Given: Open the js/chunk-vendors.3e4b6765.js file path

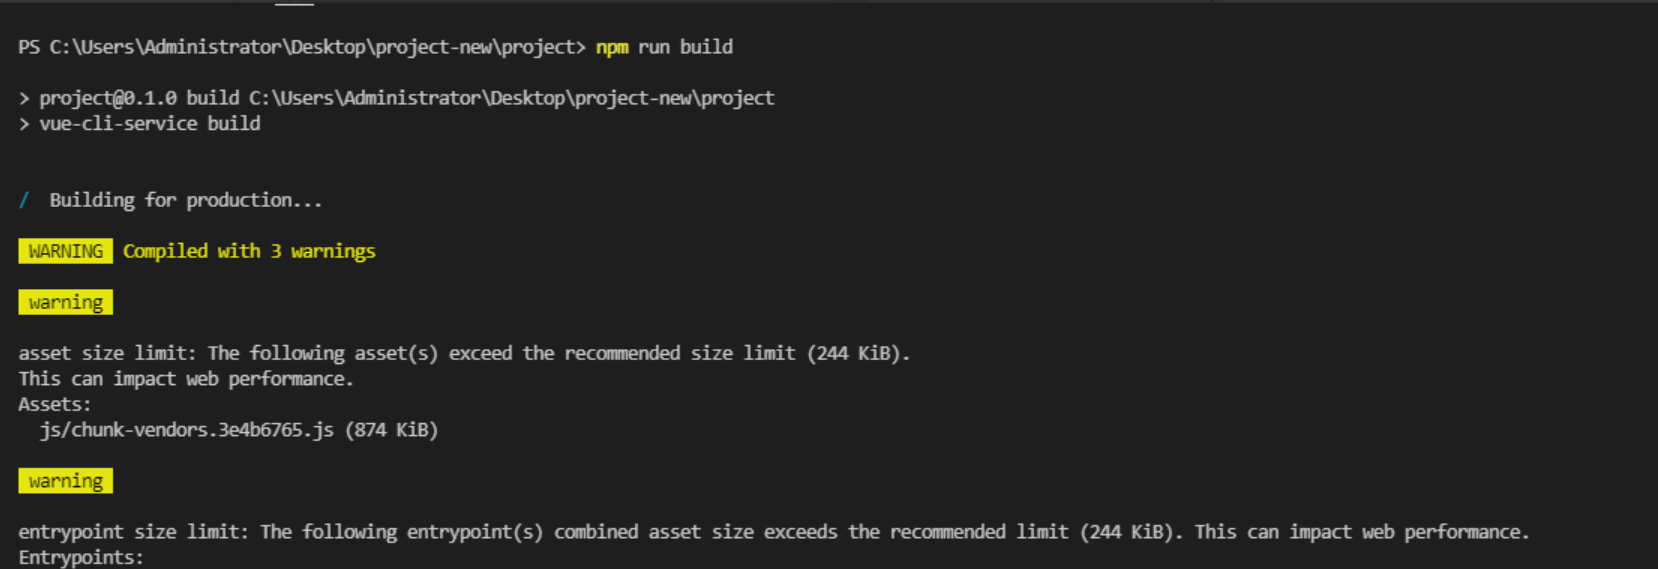Looking at the screenshot, I should tap(187, 430).
